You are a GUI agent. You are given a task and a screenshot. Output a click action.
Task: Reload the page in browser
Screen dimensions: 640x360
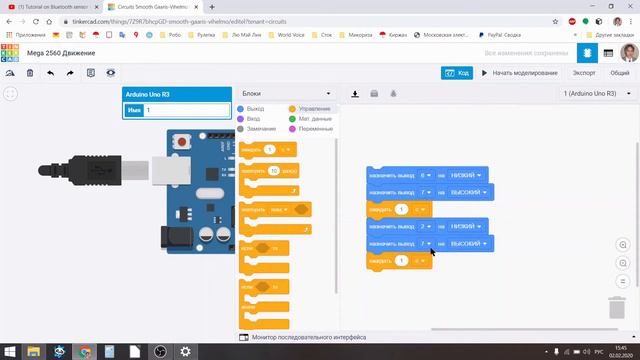(36, 22)
